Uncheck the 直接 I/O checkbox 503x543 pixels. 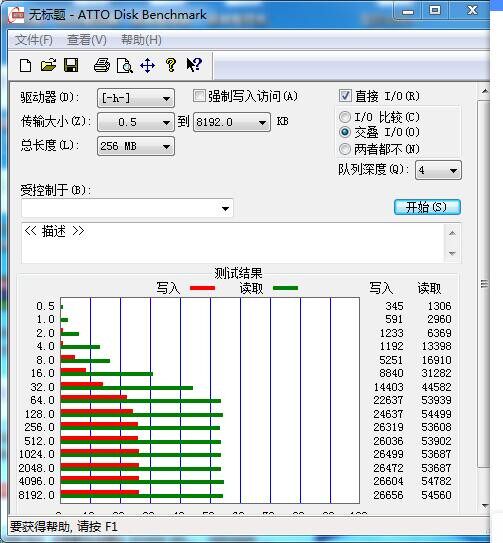click(345, 96)
